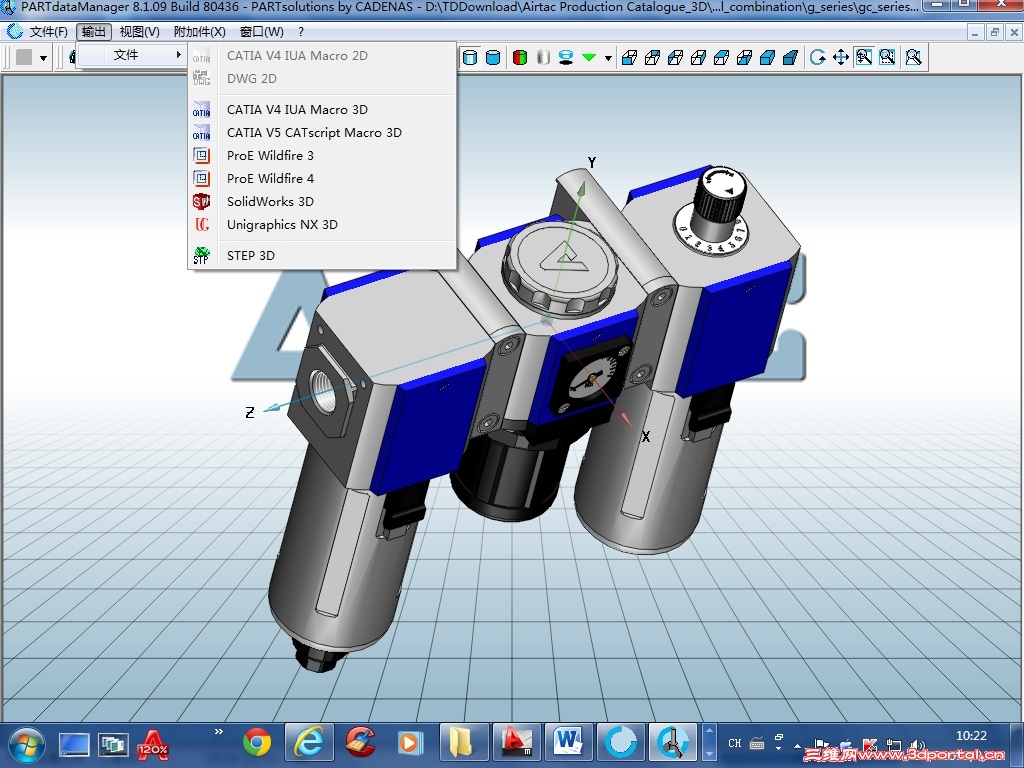This screenshot has width=1024, height=768.
Task: Activate the rotate view tool
Action: click(x=818, y=57)
